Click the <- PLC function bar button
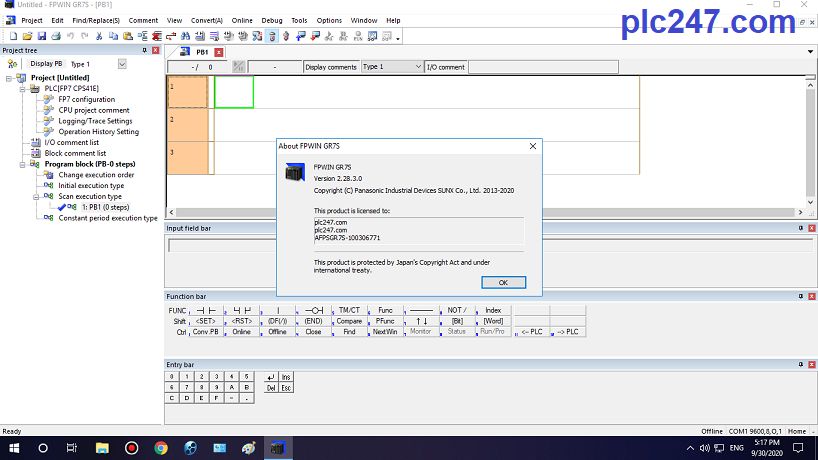The width and height of the screenshot is (818, 460). click(x=532, y=332)
